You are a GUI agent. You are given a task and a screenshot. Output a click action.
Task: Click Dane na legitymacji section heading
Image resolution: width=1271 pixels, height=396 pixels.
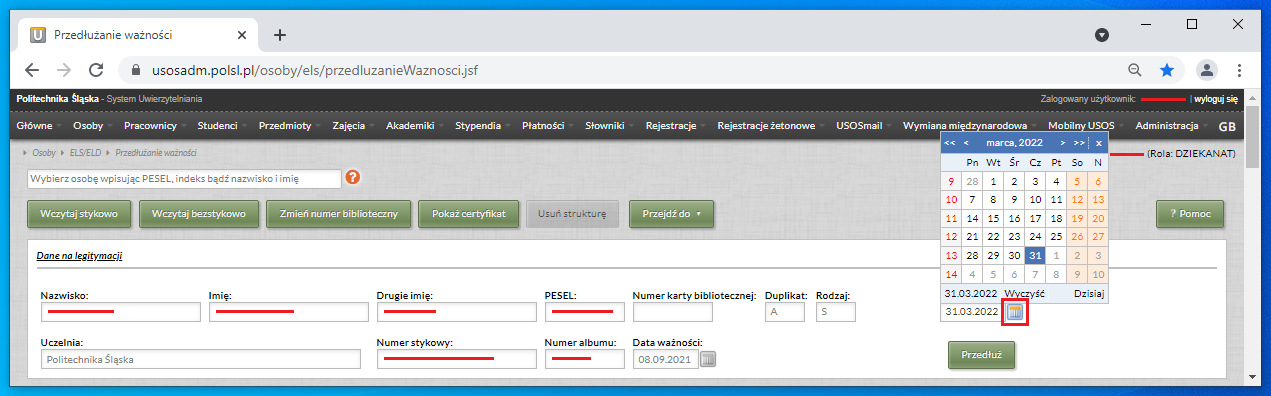[x=79, y=256]
